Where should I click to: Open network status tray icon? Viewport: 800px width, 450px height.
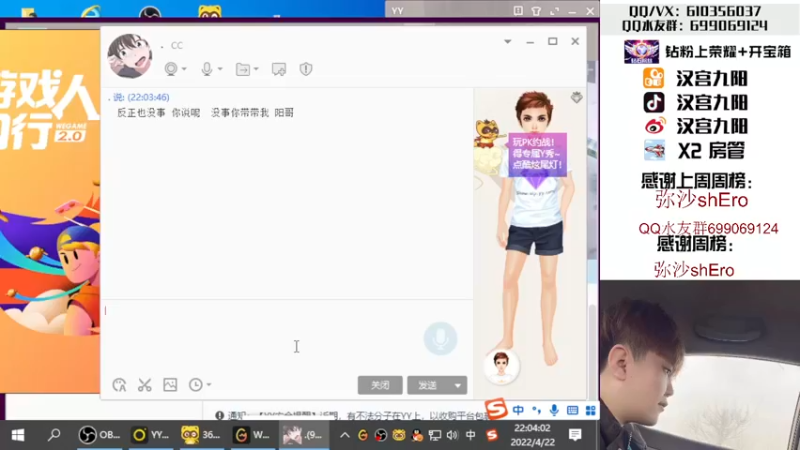point(435,435)
